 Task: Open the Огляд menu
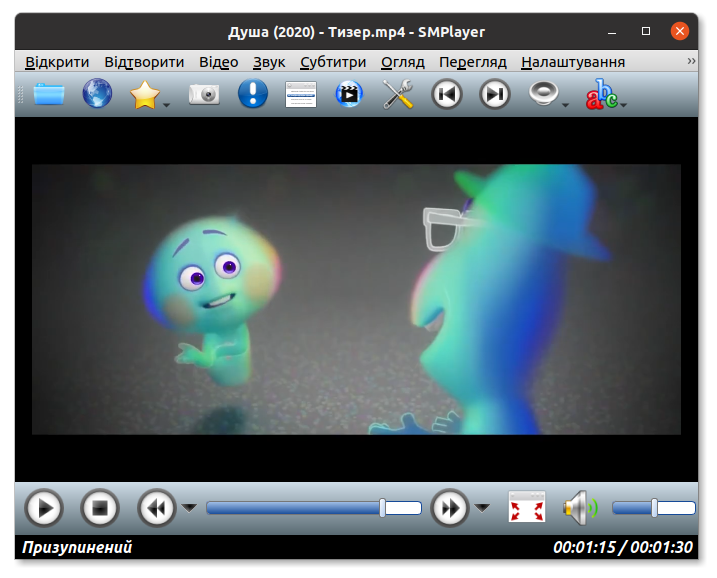403,62
